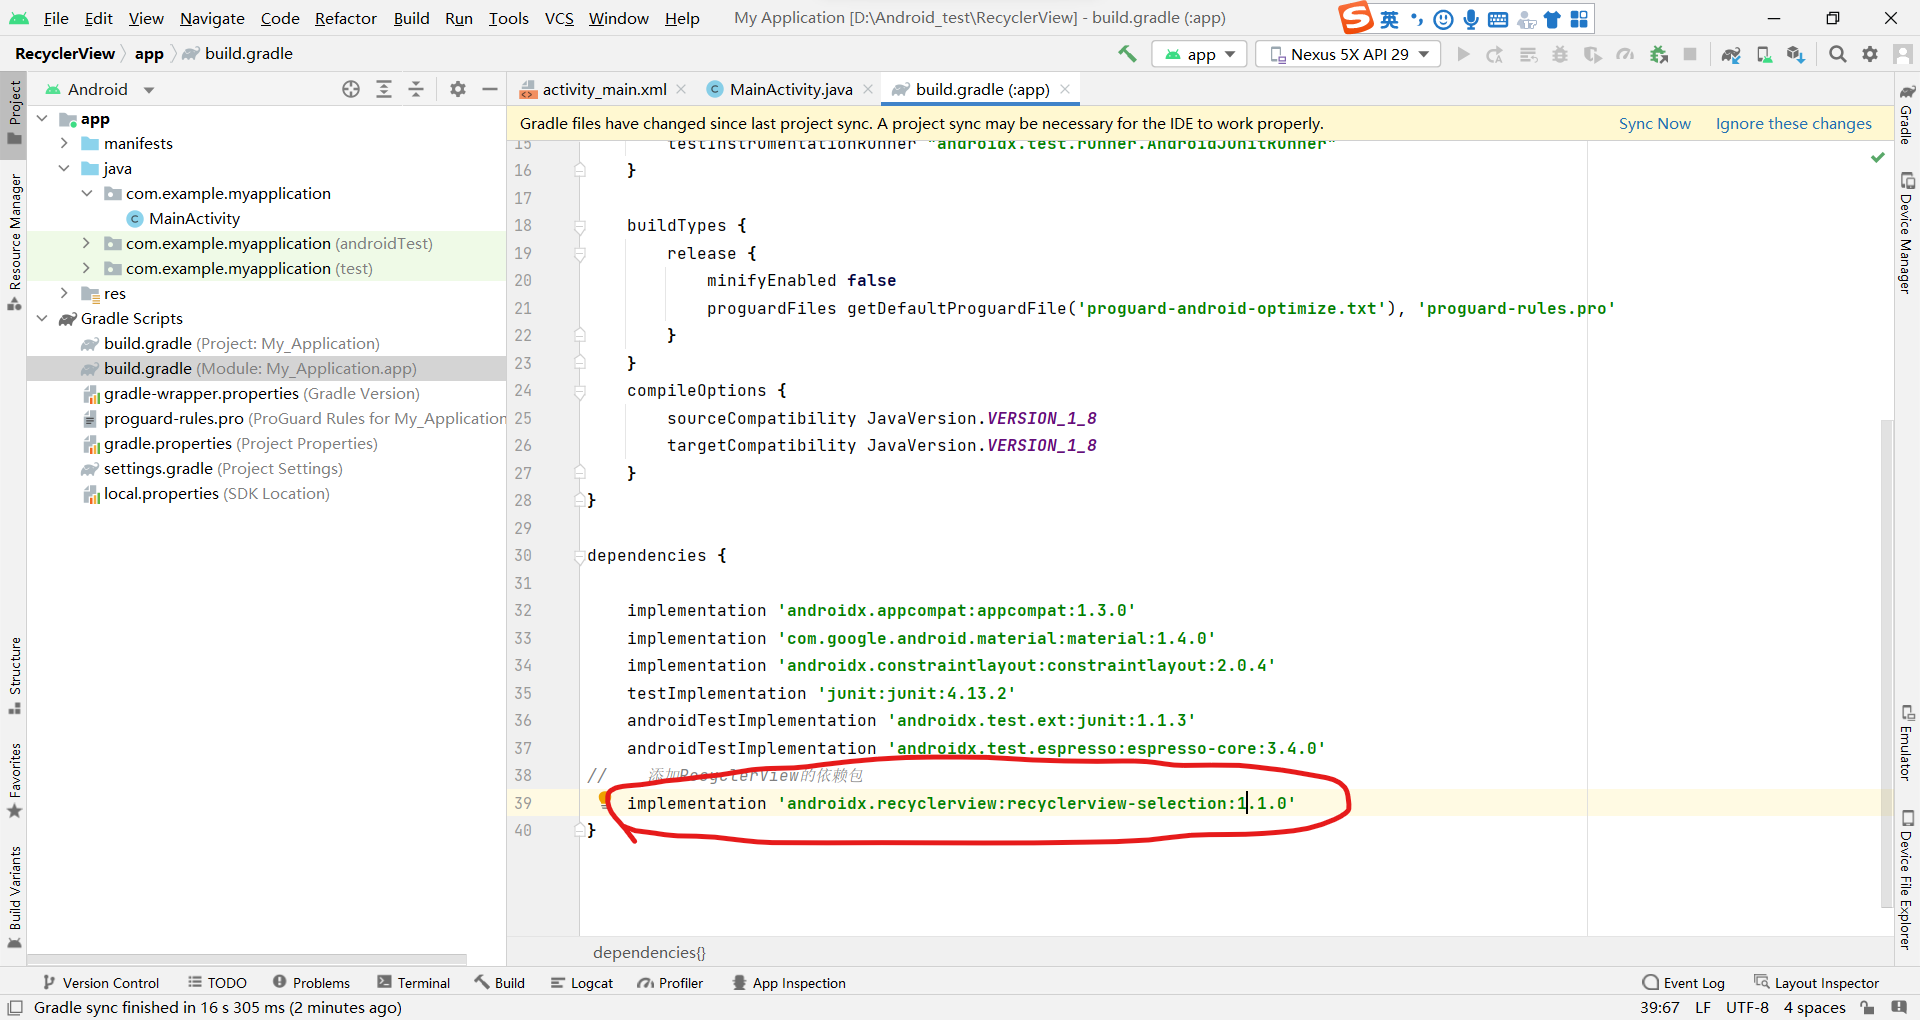1920x1020 pixels.
Task: Debug the app using the bug icon
Action: pyautogui.click(x=1560, y=55)
